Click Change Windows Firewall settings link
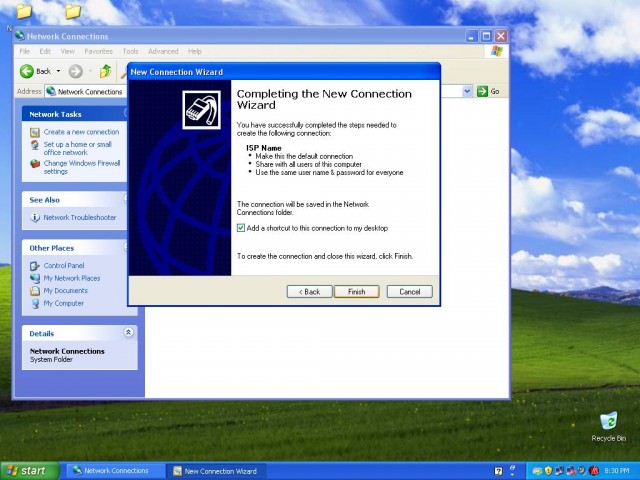 [x=82, y=167]
